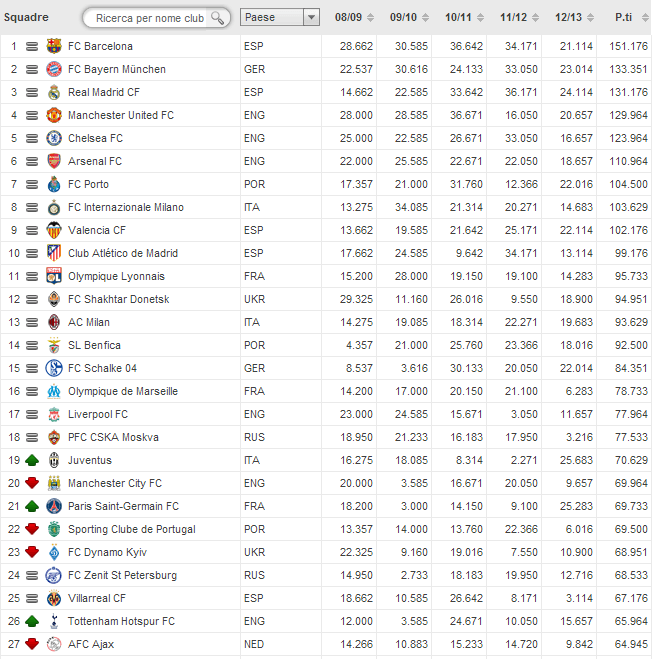Open the FC Bayern München link

point(116,69)
